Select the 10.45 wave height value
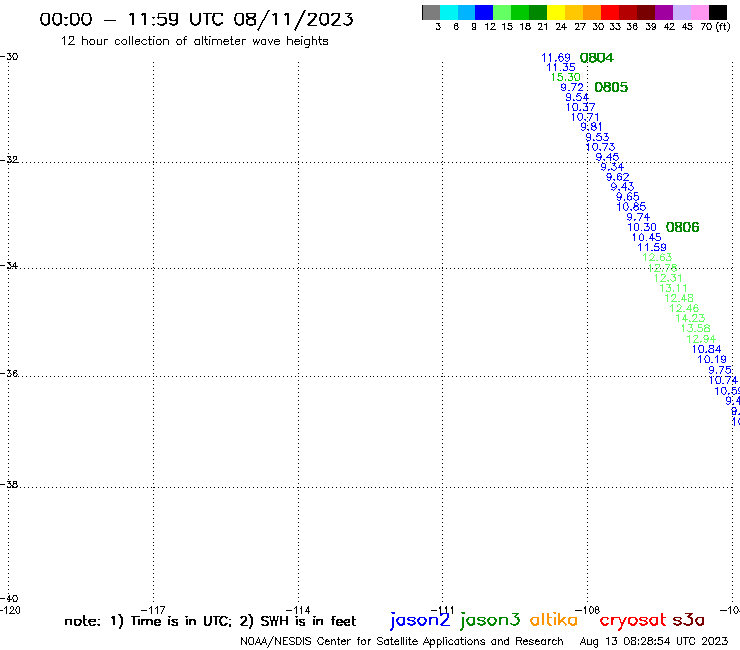This screenshot has height=650, width=740. coord(647,237)
